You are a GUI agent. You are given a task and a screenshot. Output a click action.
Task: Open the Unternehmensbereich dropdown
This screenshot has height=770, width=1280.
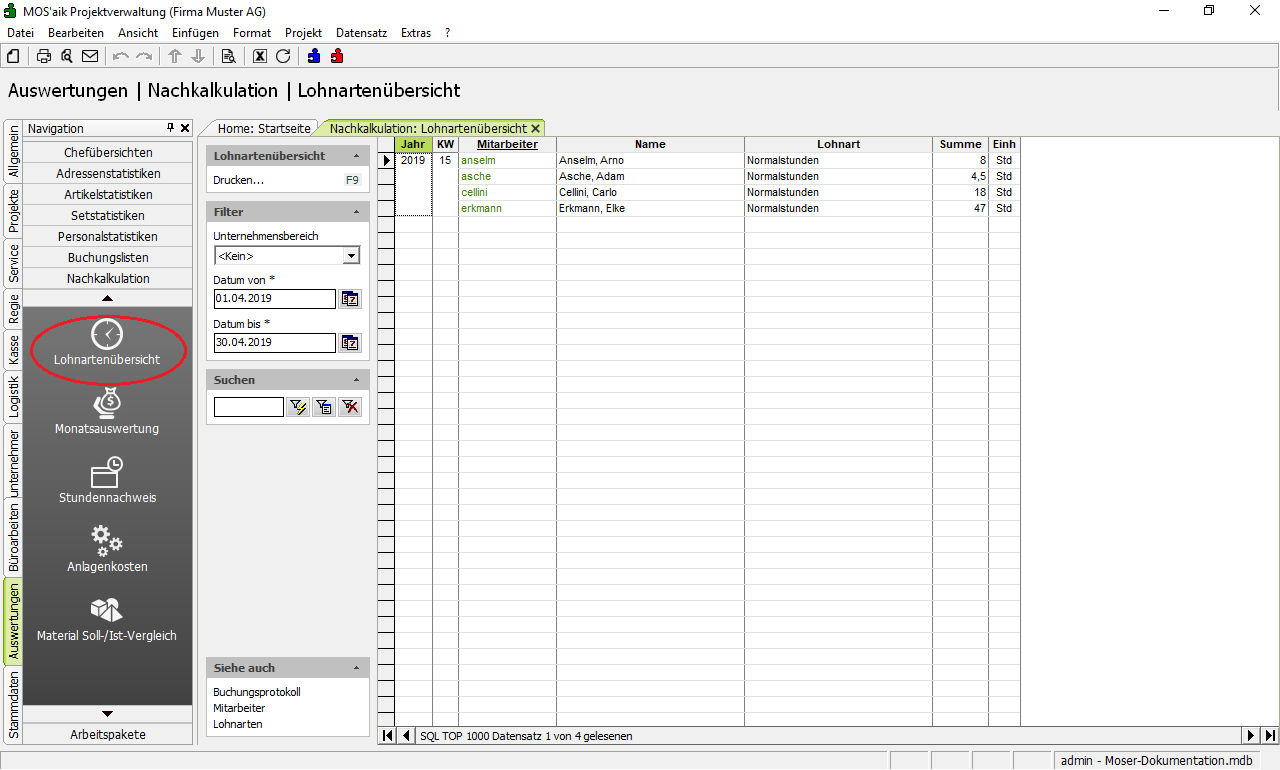click(x=350, y=256)
